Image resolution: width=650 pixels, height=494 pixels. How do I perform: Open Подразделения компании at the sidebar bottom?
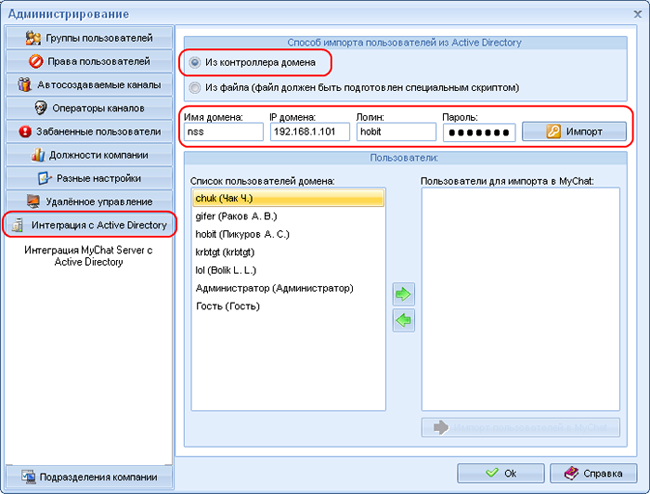86,476
